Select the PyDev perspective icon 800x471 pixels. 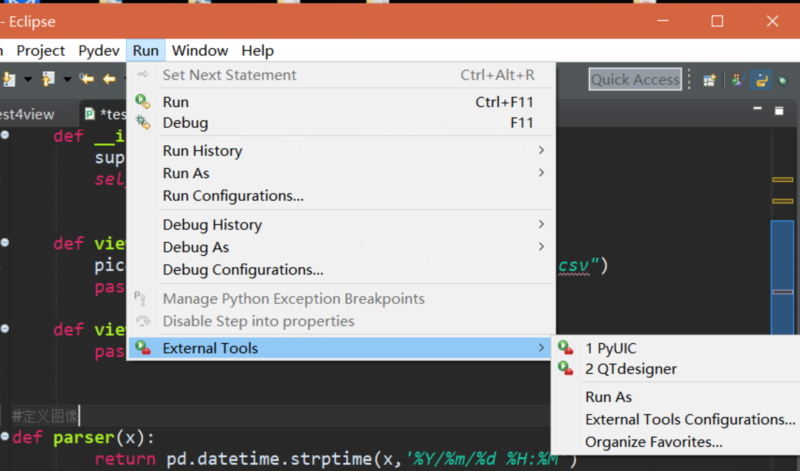coord(761,80)
